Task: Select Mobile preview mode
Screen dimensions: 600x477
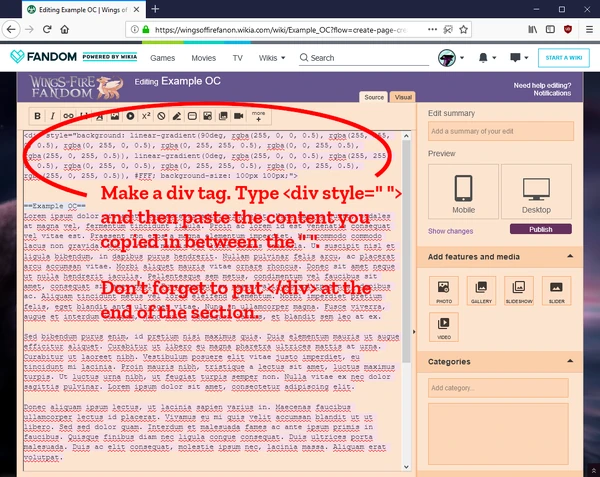Action: point(463,192)
